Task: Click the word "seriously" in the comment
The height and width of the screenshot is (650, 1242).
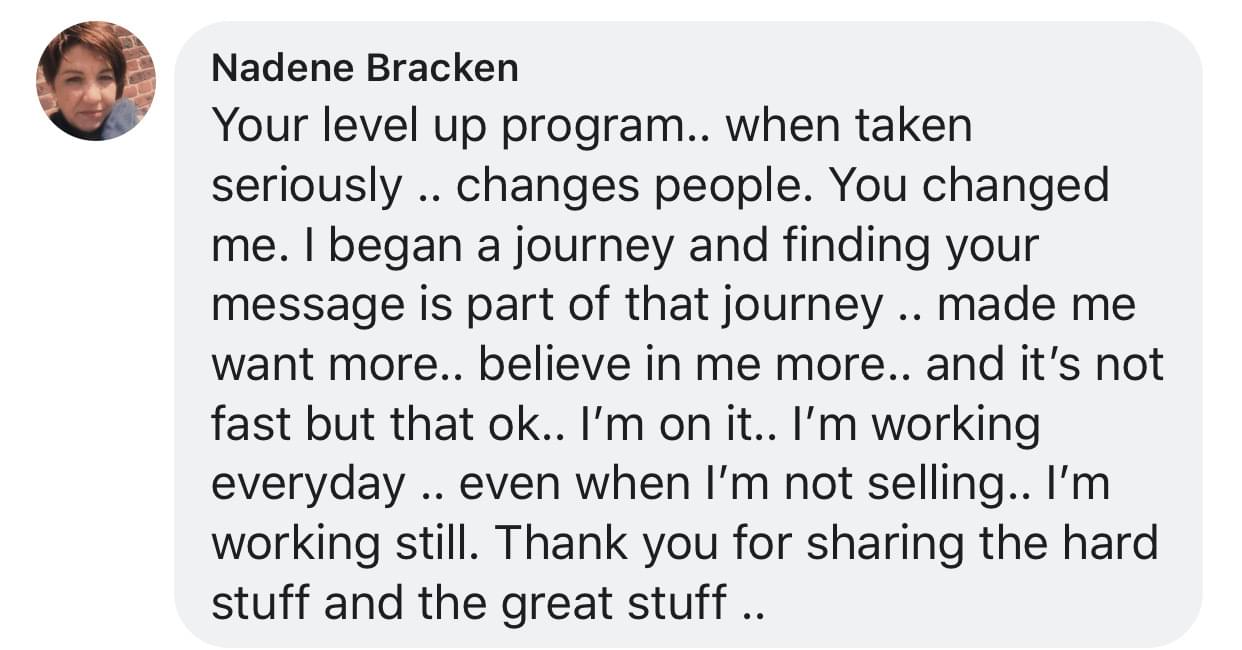Action: pyautogui.click(x=306, y=186)
